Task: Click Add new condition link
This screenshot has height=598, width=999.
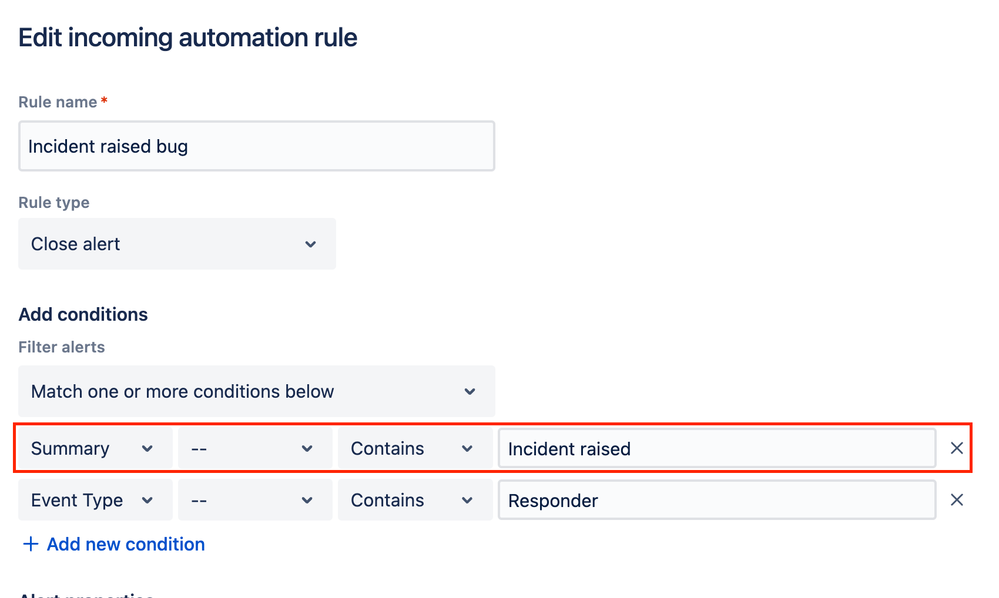Action: click(x=126, y=544)
